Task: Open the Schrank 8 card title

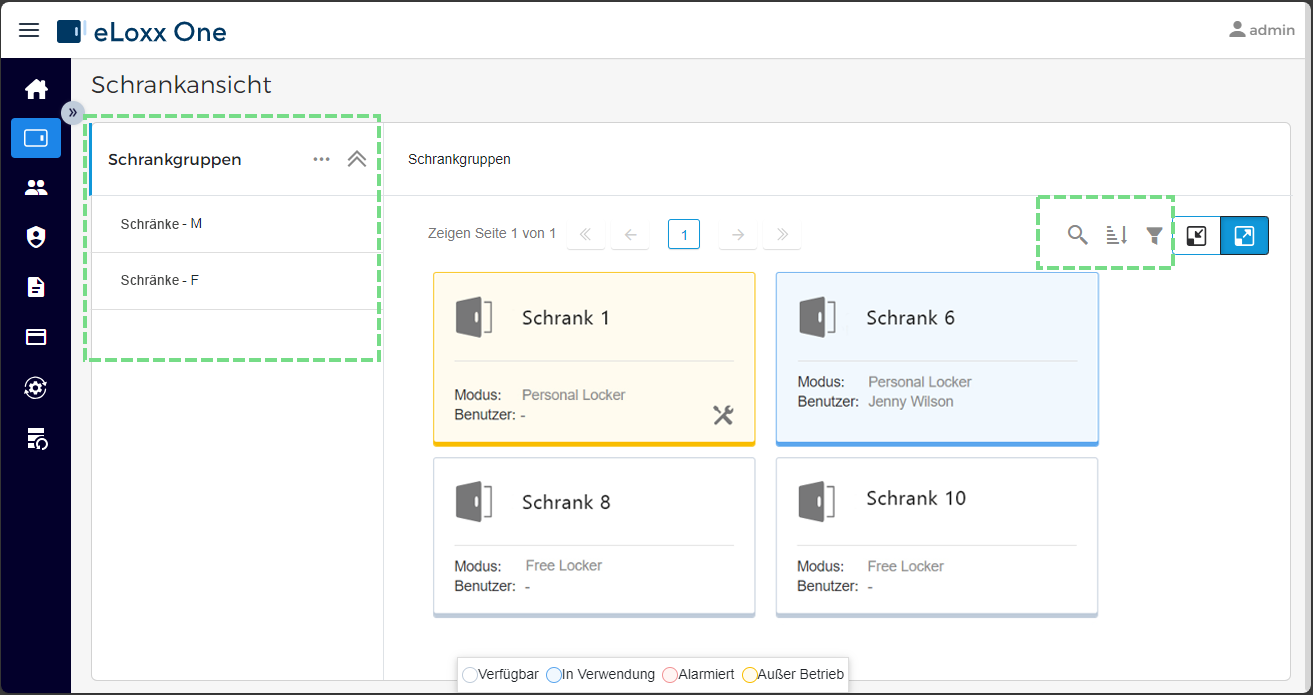Action: click(566, 502)
